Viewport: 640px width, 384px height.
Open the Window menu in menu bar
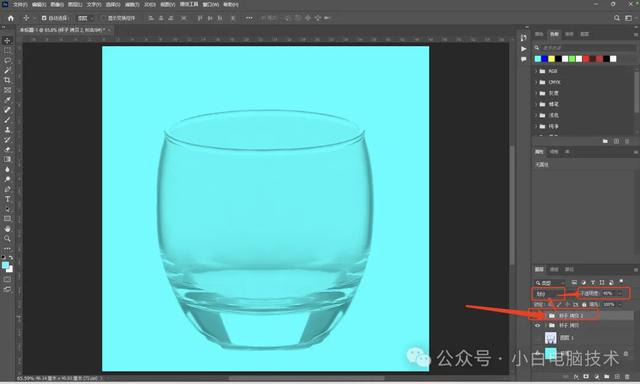coord(211,4)
